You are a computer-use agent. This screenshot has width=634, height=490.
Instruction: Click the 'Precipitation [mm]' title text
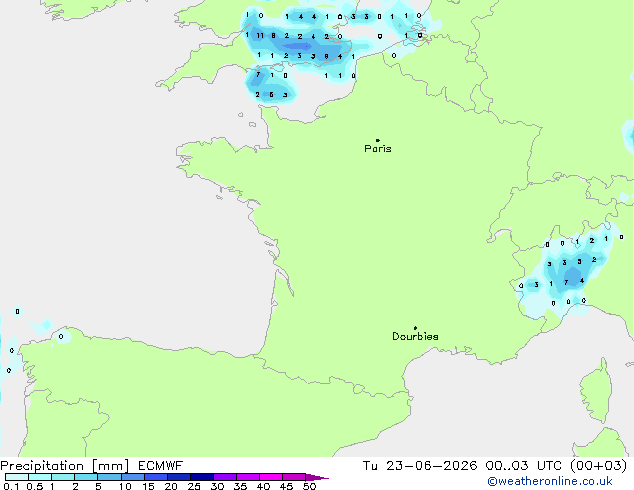(x=65, y=466)
